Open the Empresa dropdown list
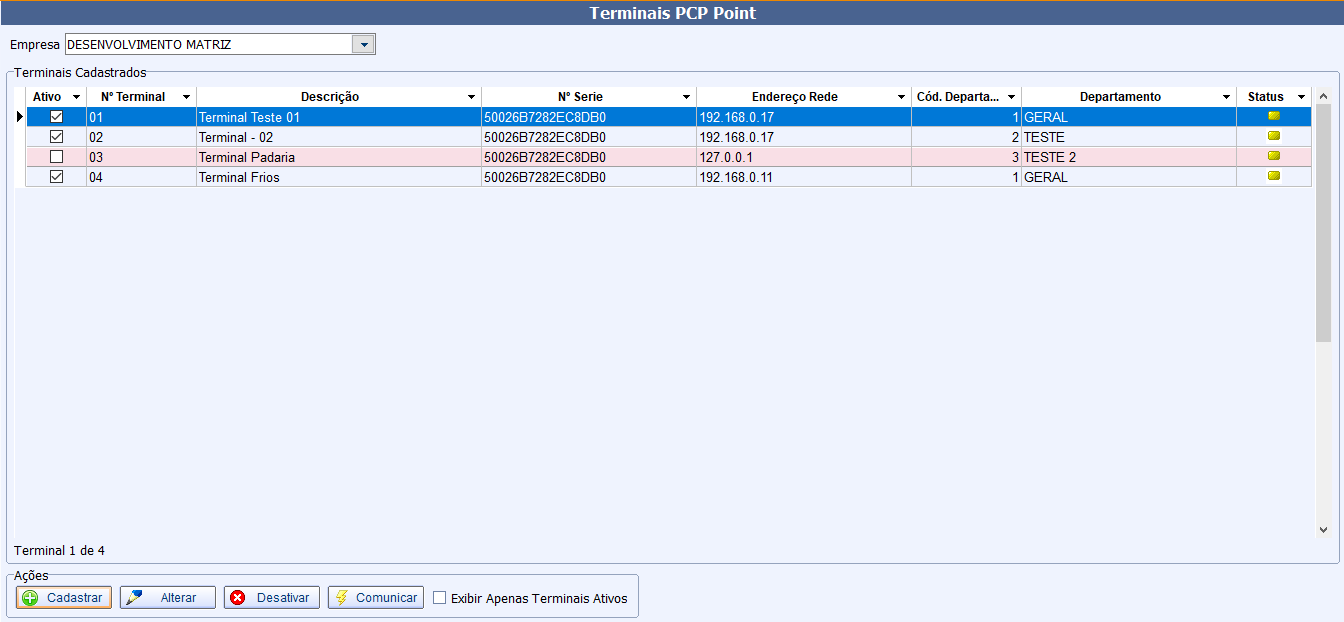 click(x=364, y=44)
